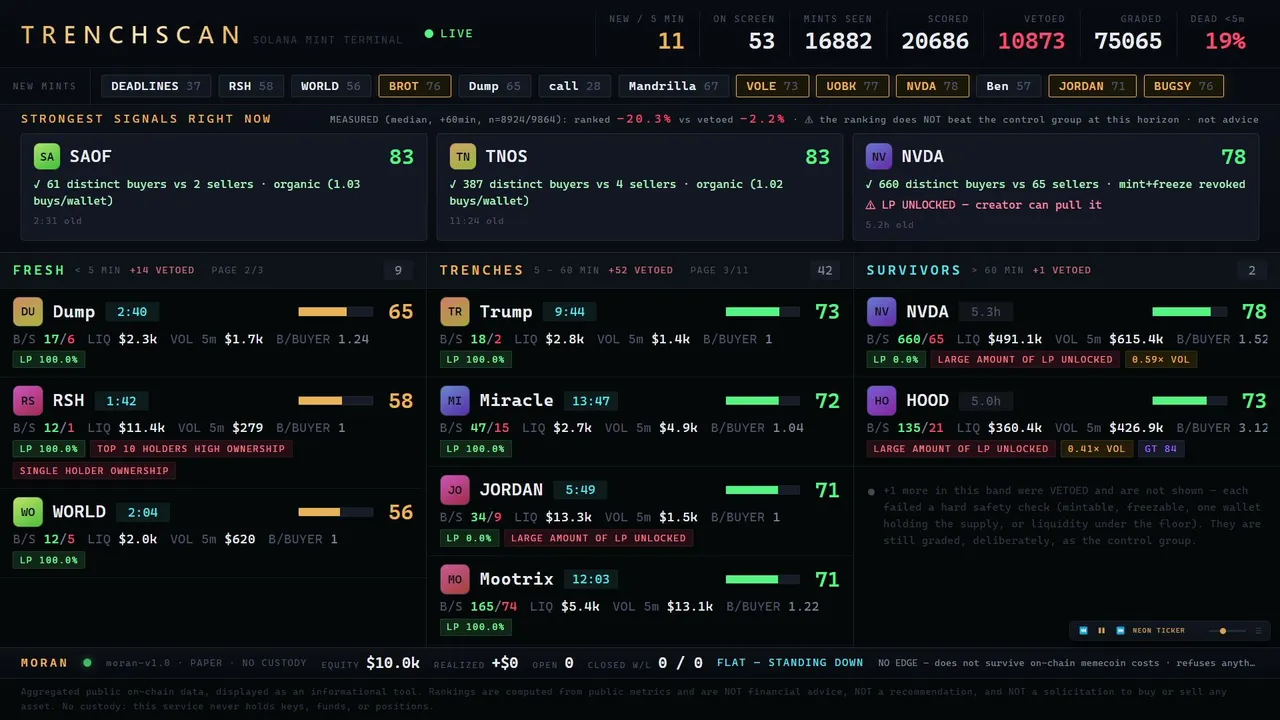This screenshot has width=1280, height=720.
Task: Click the JORDAN token JO avatar
Action: [x=455, y=490]
